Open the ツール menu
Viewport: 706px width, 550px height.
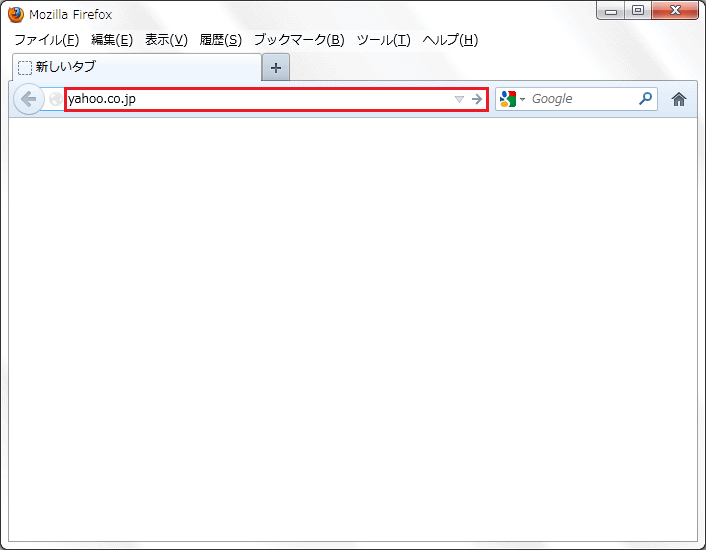(383, 40)
